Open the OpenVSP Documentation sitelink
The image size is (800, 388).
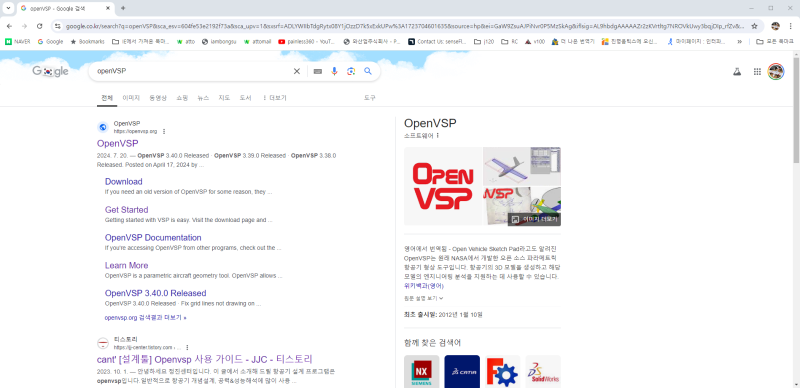pos(153,237)
